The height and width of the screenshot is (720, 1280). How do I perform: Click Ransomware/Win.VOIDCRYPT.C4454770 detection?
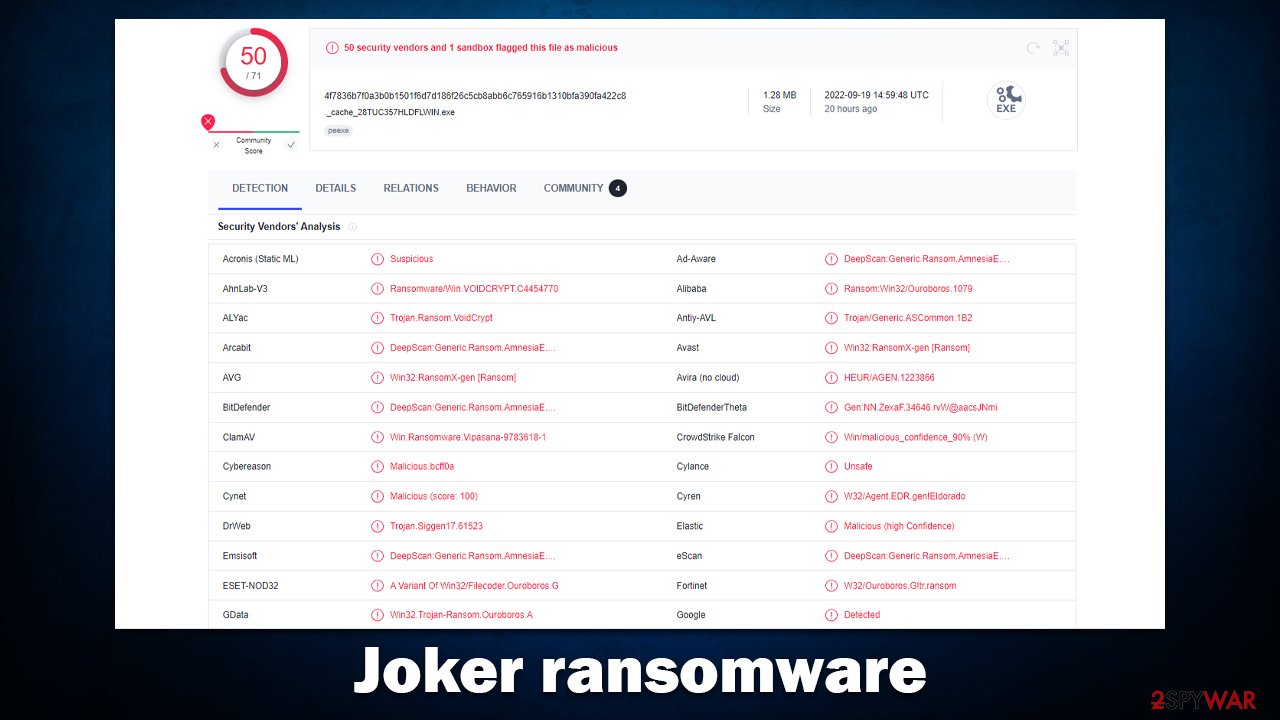point(474,289)
